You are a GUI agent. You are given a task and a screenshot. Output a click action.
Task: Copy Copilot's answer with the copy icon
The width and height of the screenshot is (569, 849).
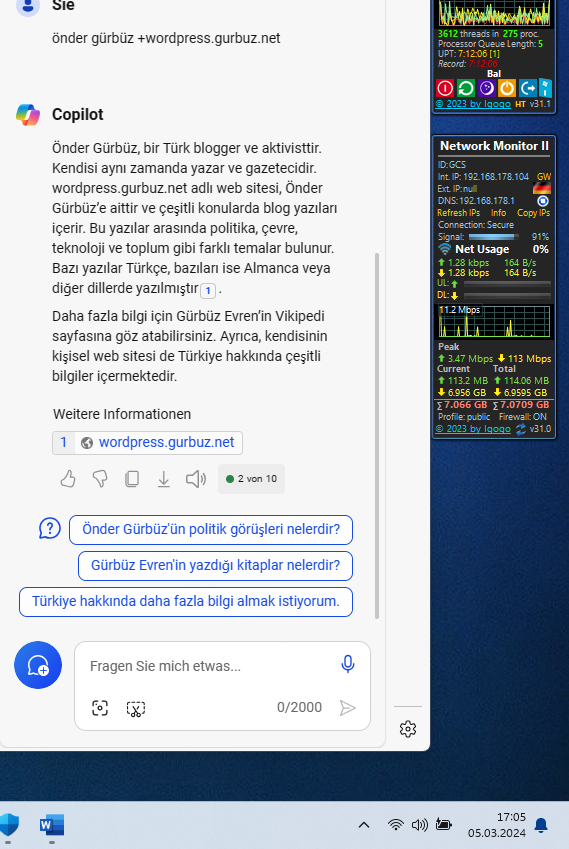(132, 479)
